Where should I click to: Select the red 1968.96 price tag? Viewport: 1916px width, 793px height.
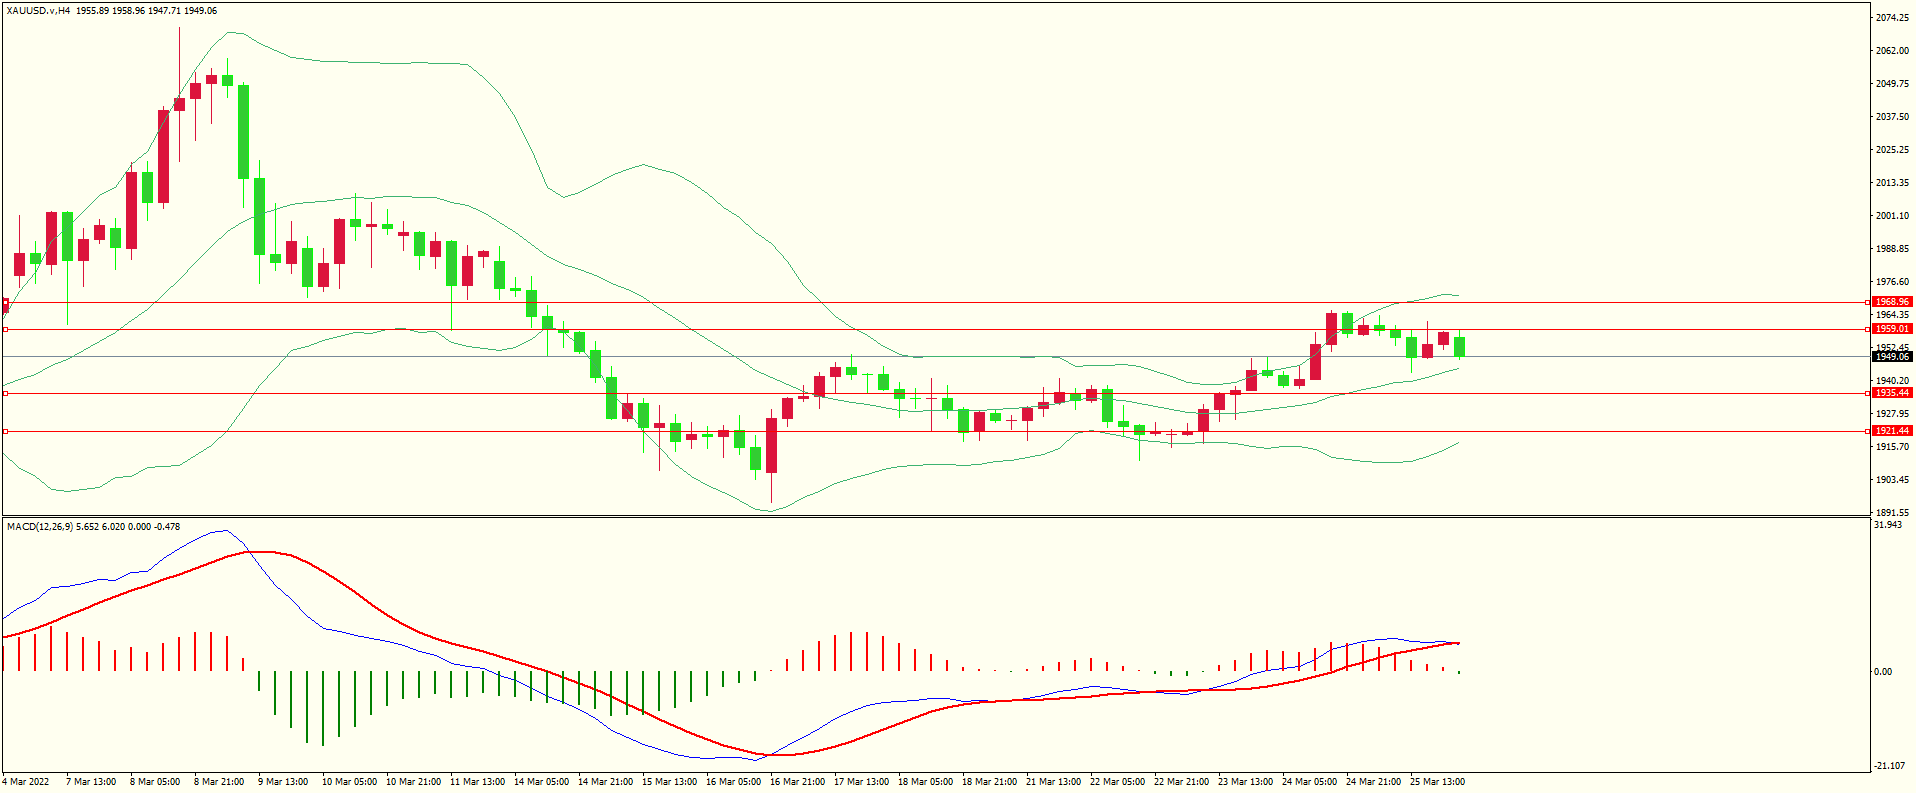[1892, 301]
